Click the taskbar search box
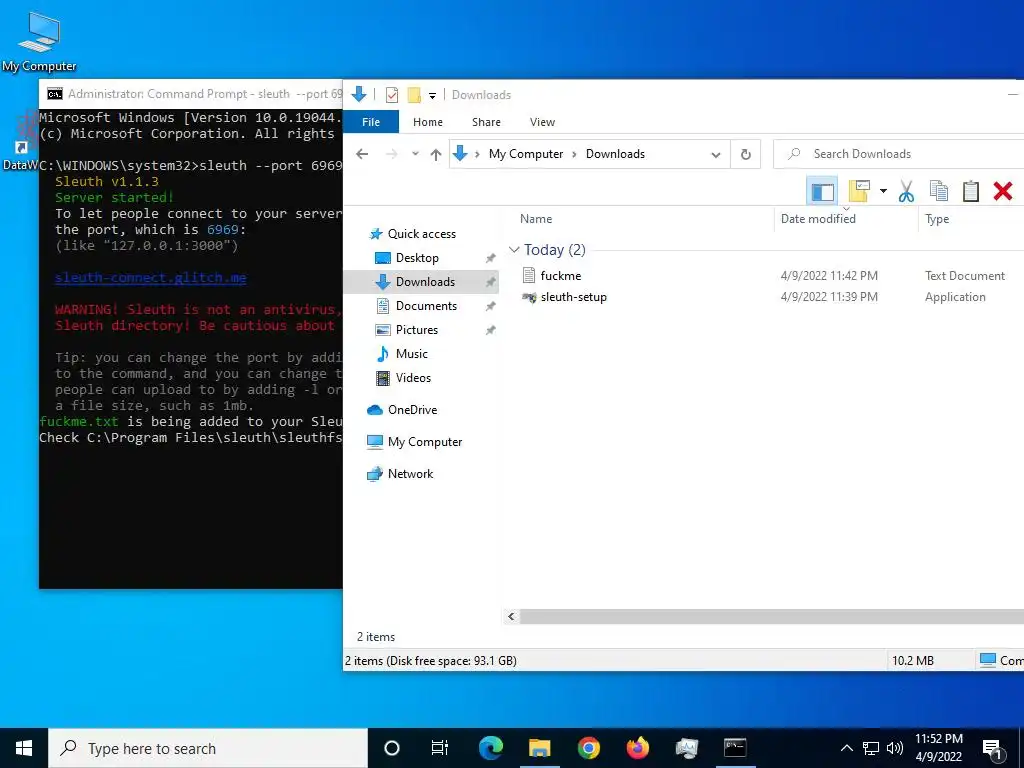1024x768 pixels. click(x=208, y=748)
